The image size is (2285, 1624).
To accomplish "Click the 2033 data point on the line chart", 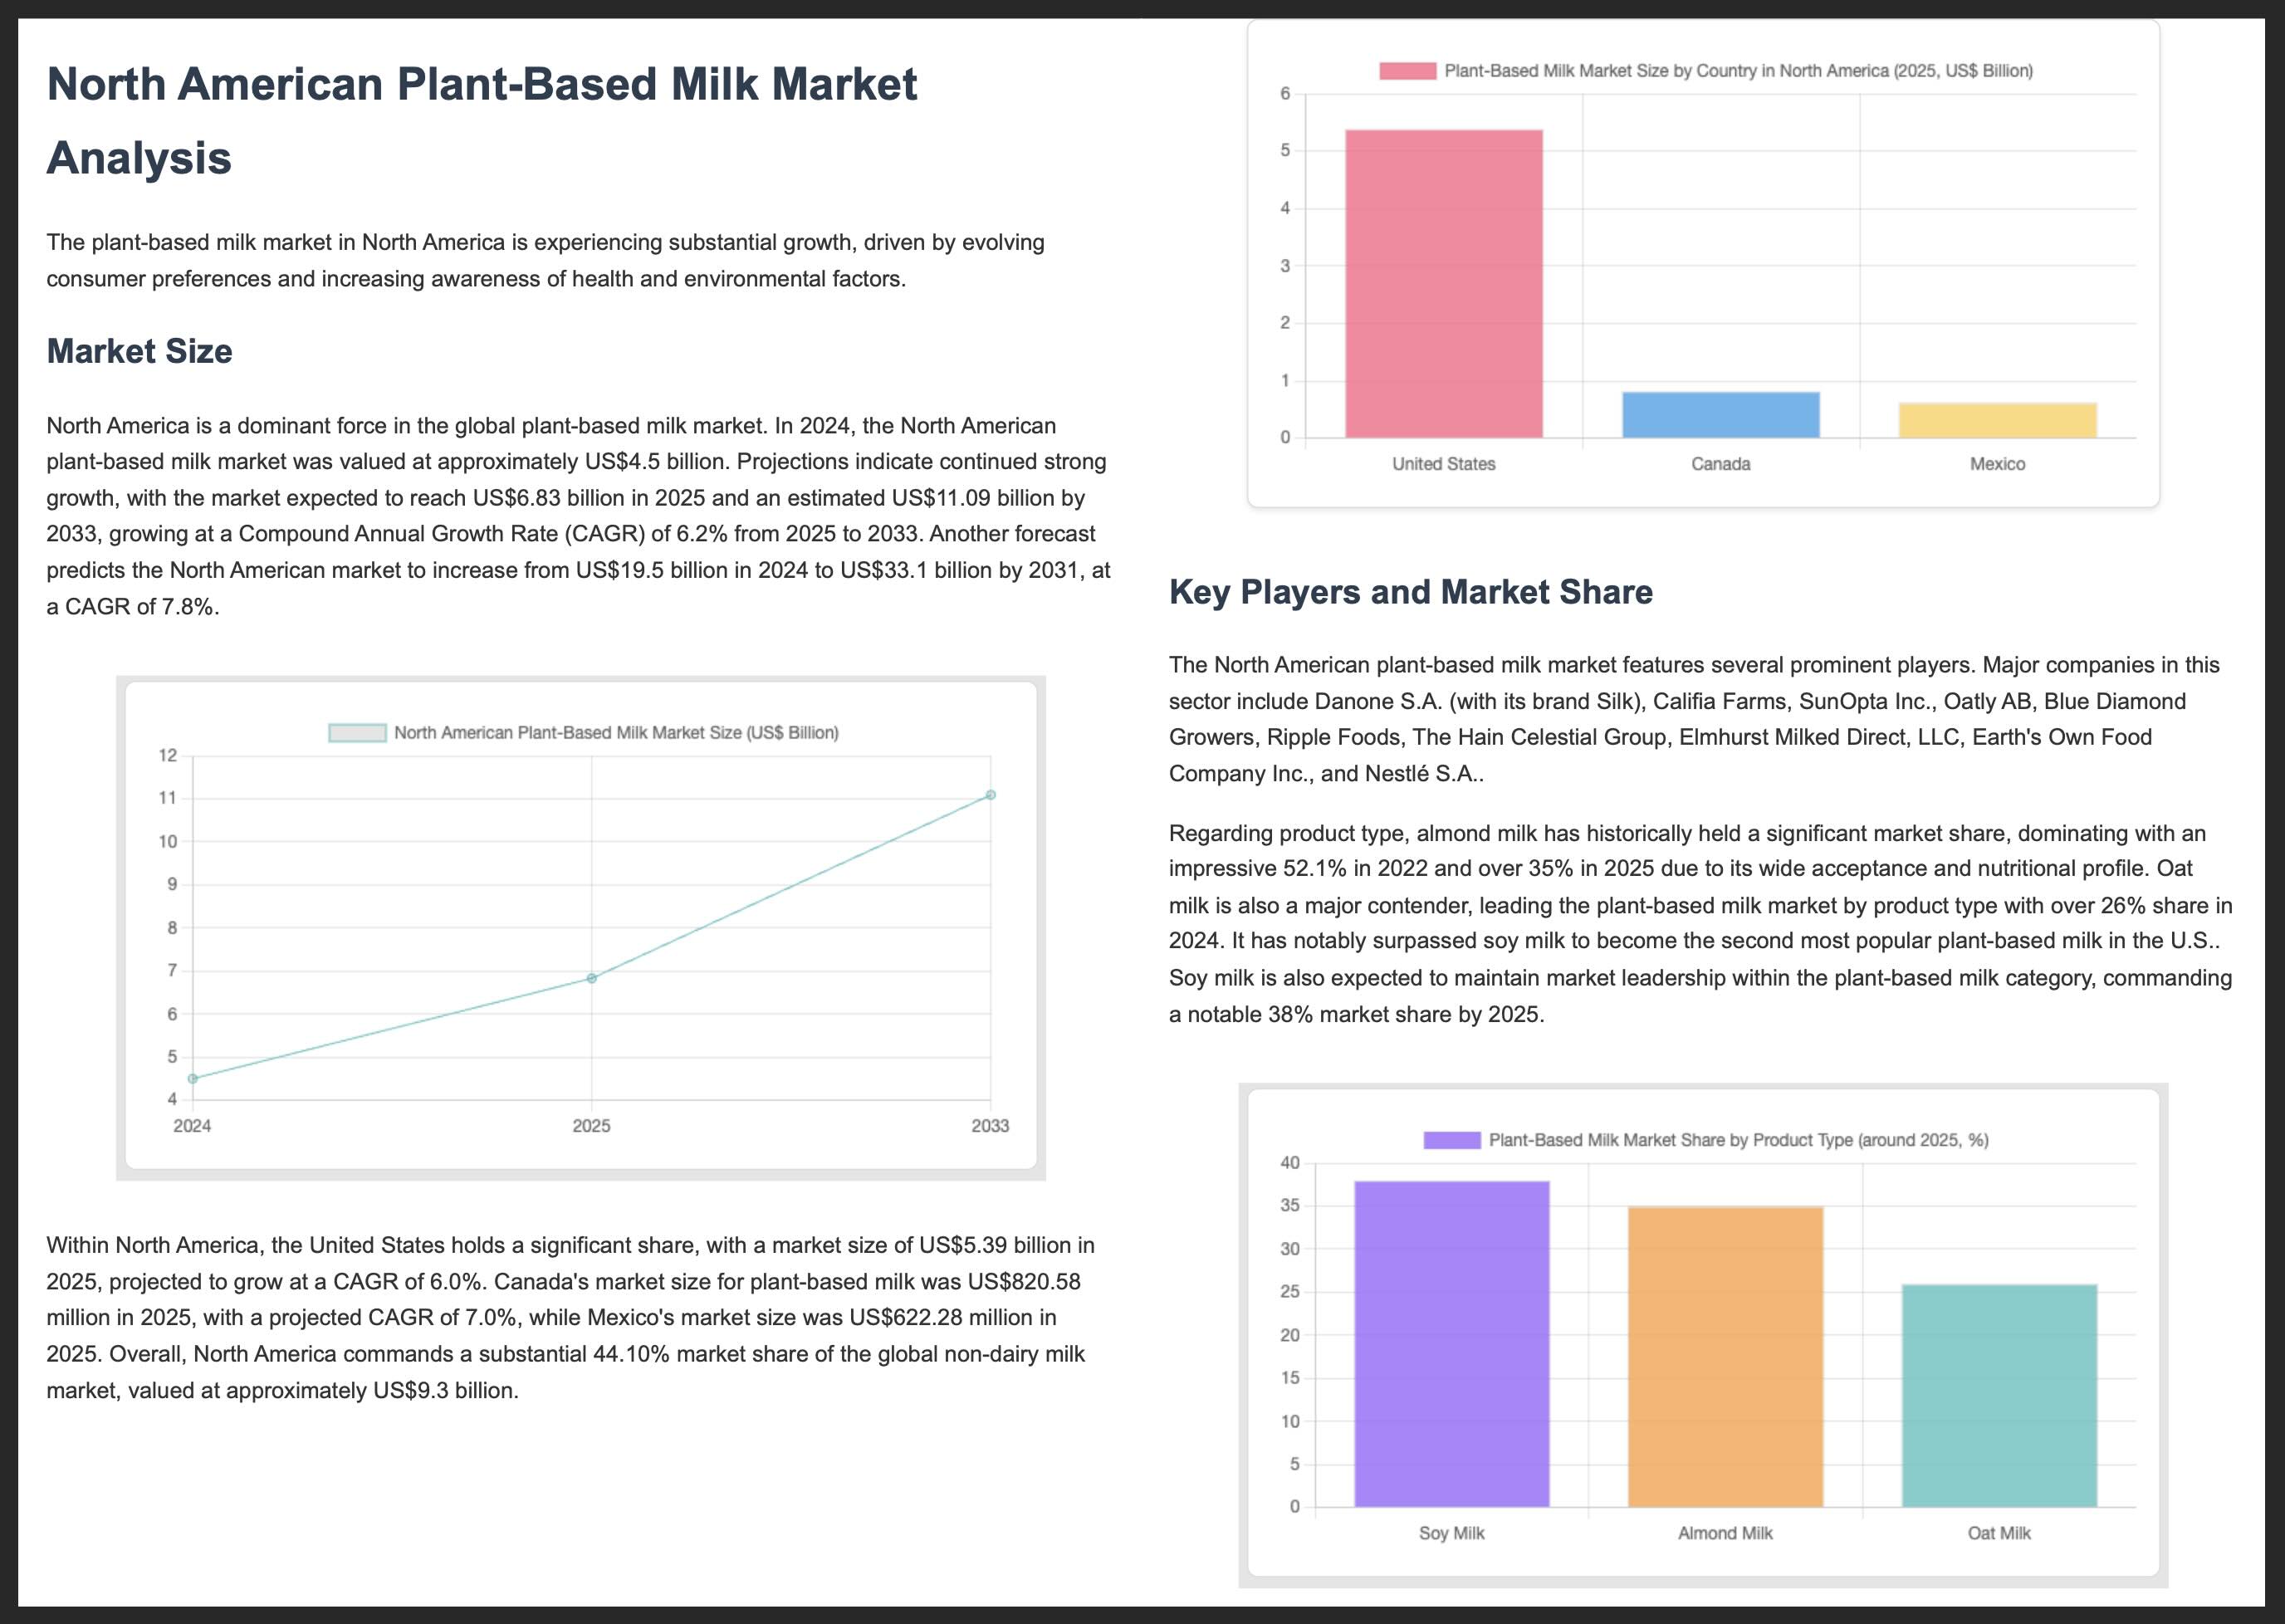I will 990,795.
